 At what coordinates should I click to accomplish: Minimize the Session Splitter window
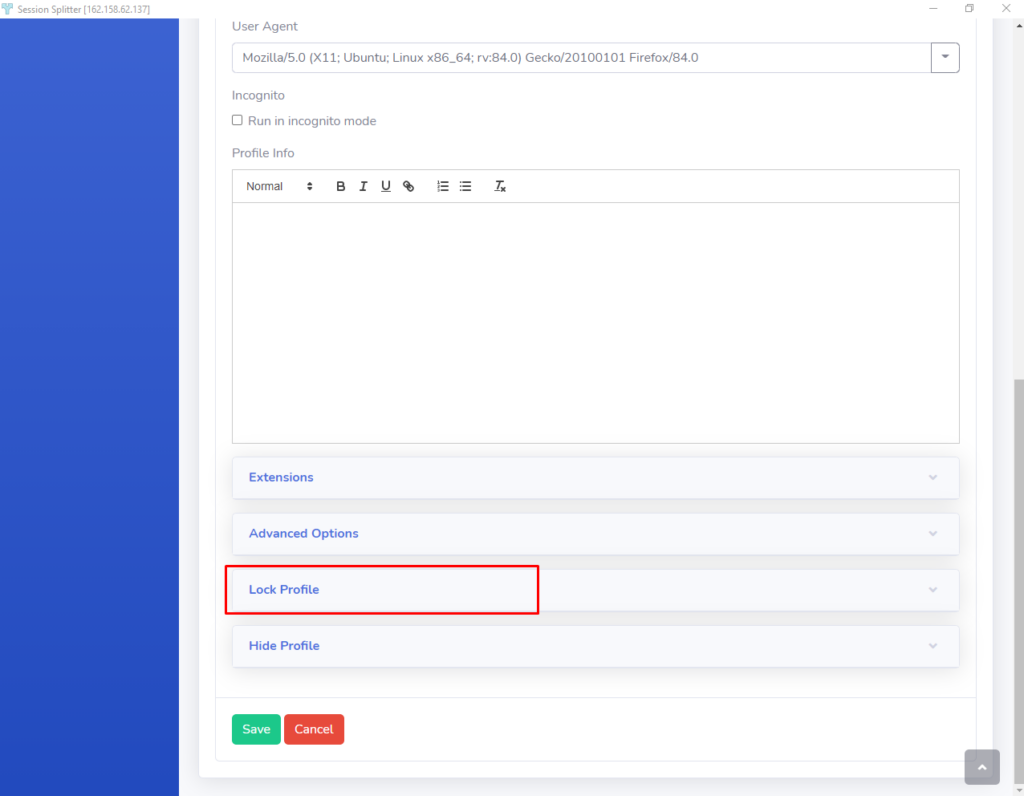[x=933, y=8]
